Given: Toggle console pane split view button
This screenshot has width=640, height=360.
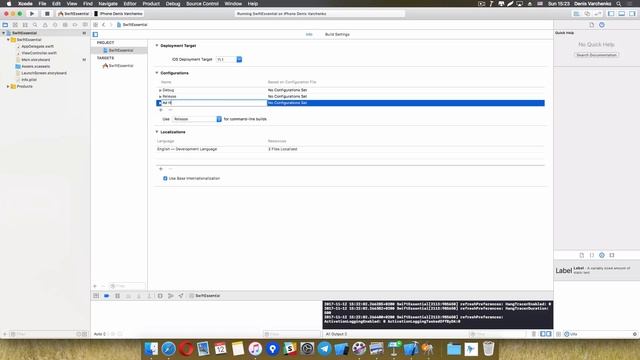Looking at the screenshot, I should (x=546, y=334).
